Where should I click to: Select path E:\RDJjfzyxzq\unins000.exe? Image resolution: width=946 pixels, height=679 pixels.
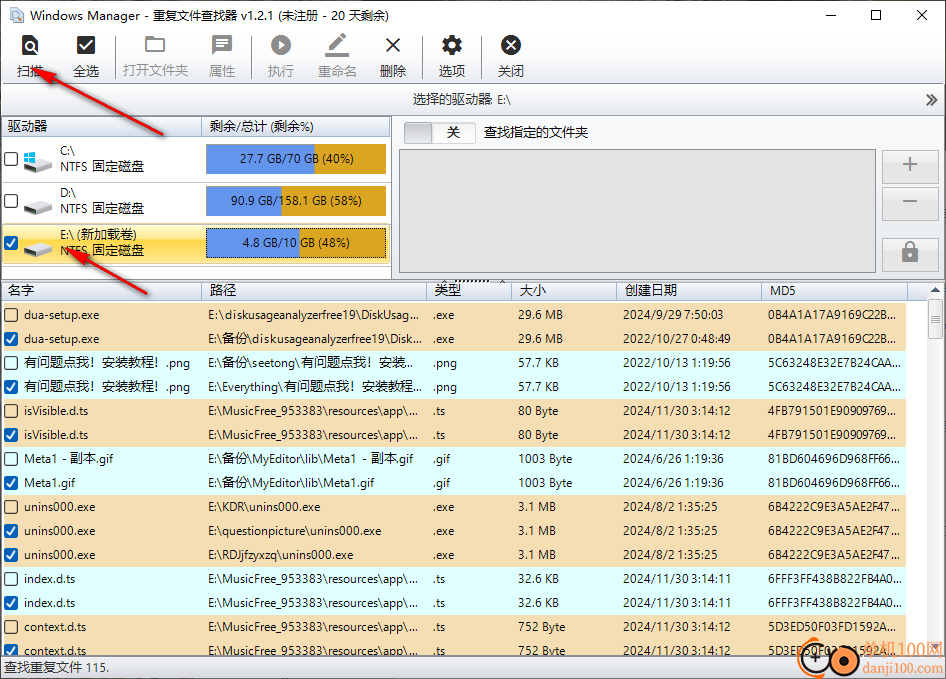tap(281, 555)
